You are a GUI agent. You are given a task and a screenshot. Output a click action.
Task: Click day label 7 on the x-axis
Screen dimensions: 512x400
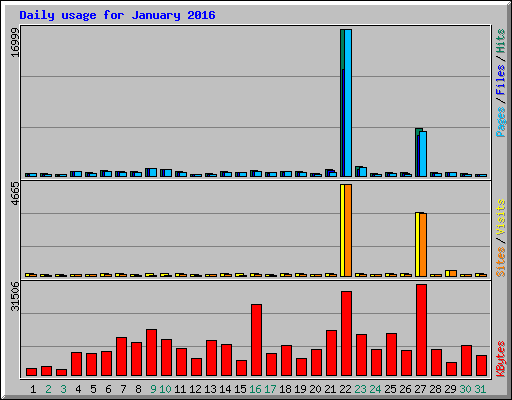tap(123, 389)
